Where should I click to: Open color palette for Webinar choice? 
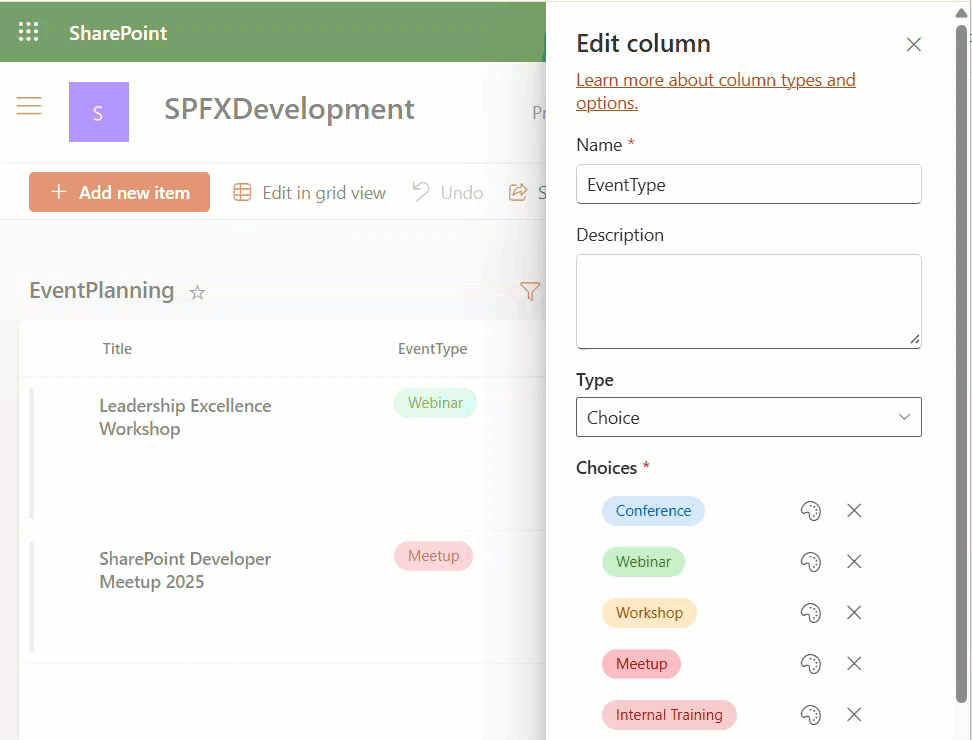pos(811,562)
